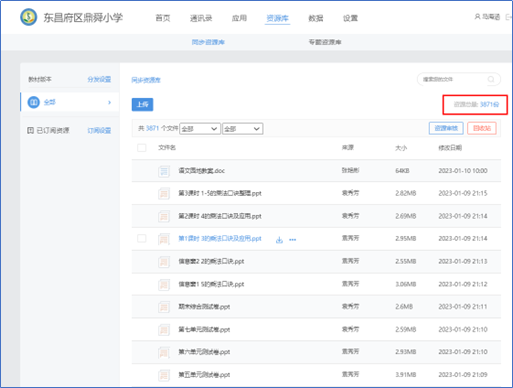Image resolution: width=513 pixels, height=388 pixels.
Task: Switch to the 应用 tab
Action: coord(239,18)
